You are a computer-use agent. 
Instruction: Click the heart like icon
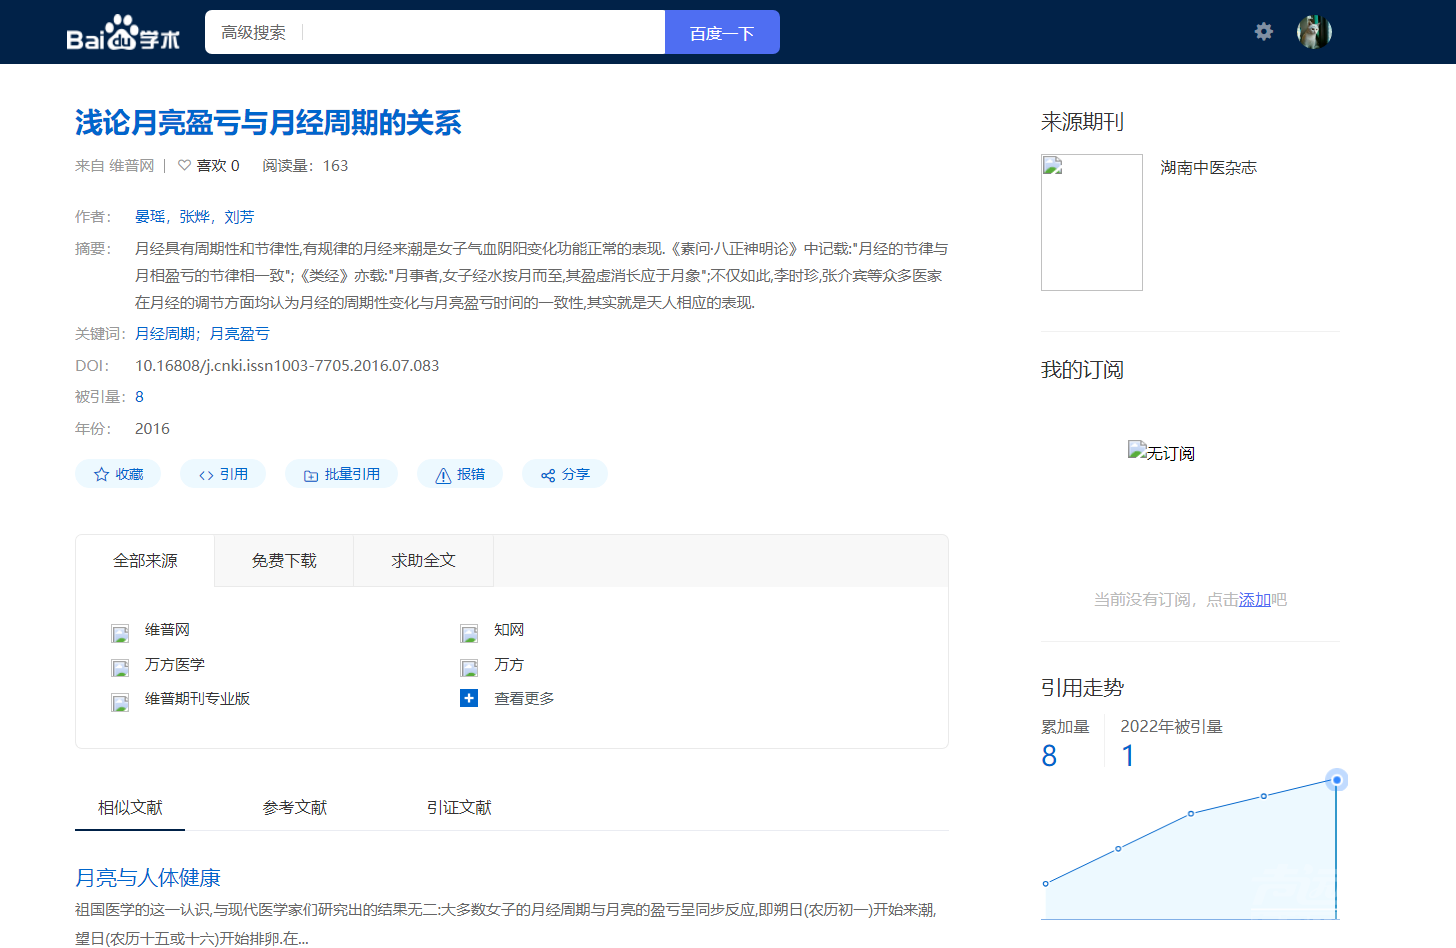tap(184, 166)
